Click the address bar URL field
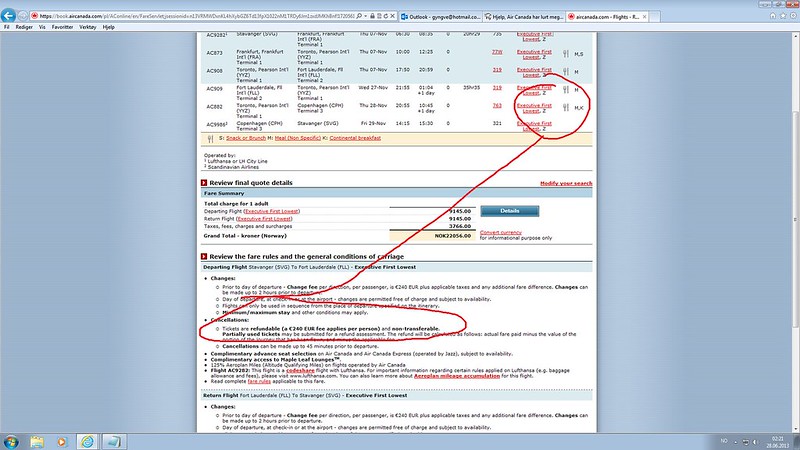This screenshot has width=800, height=450. click(196, 16)
